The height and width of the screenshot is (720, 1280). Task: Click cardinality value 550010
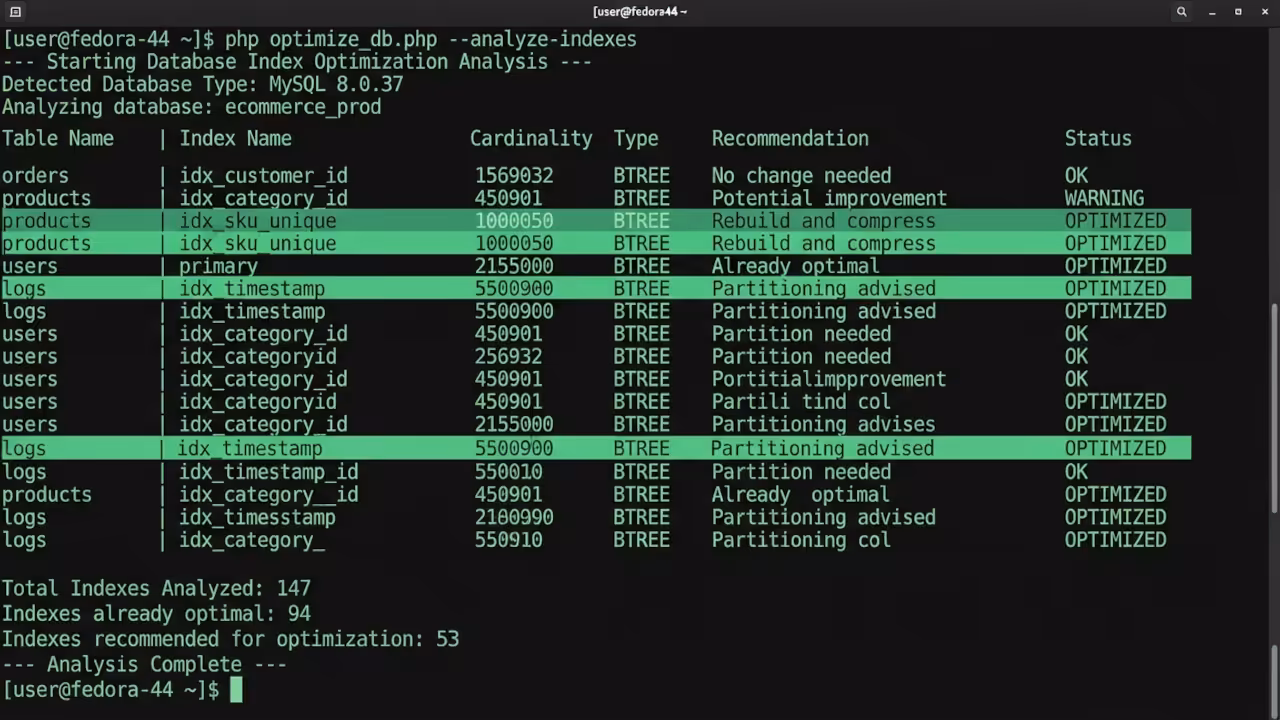(x=508, y=472)
